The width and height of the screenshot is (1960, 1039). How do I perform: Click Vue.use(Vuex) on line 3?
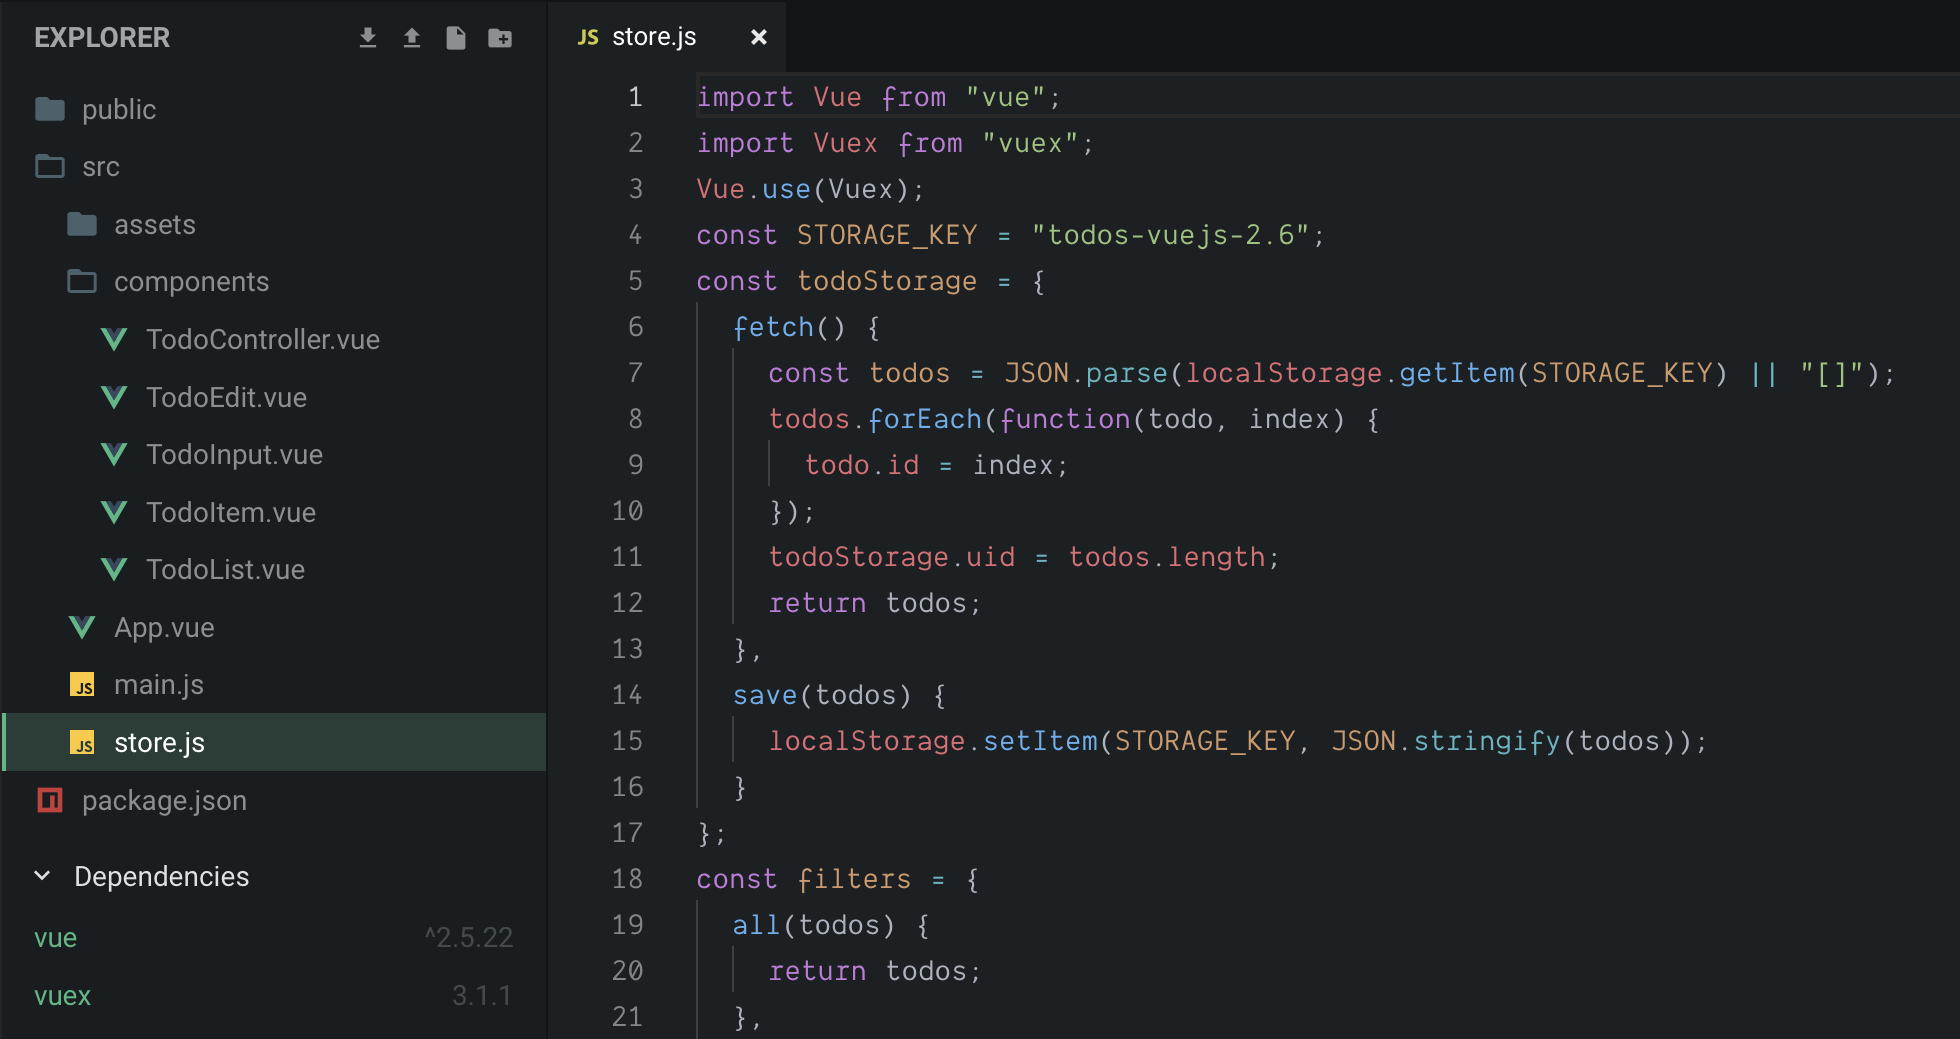[810, 189]
